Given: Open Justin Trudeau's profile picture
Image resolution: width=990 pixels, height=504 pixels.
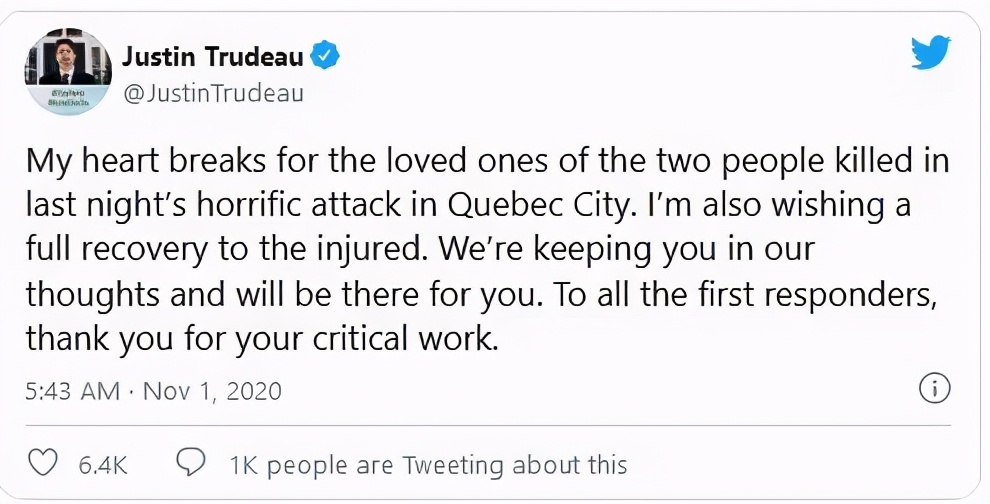Looking at the screenshot, I should tap(68, 71).
